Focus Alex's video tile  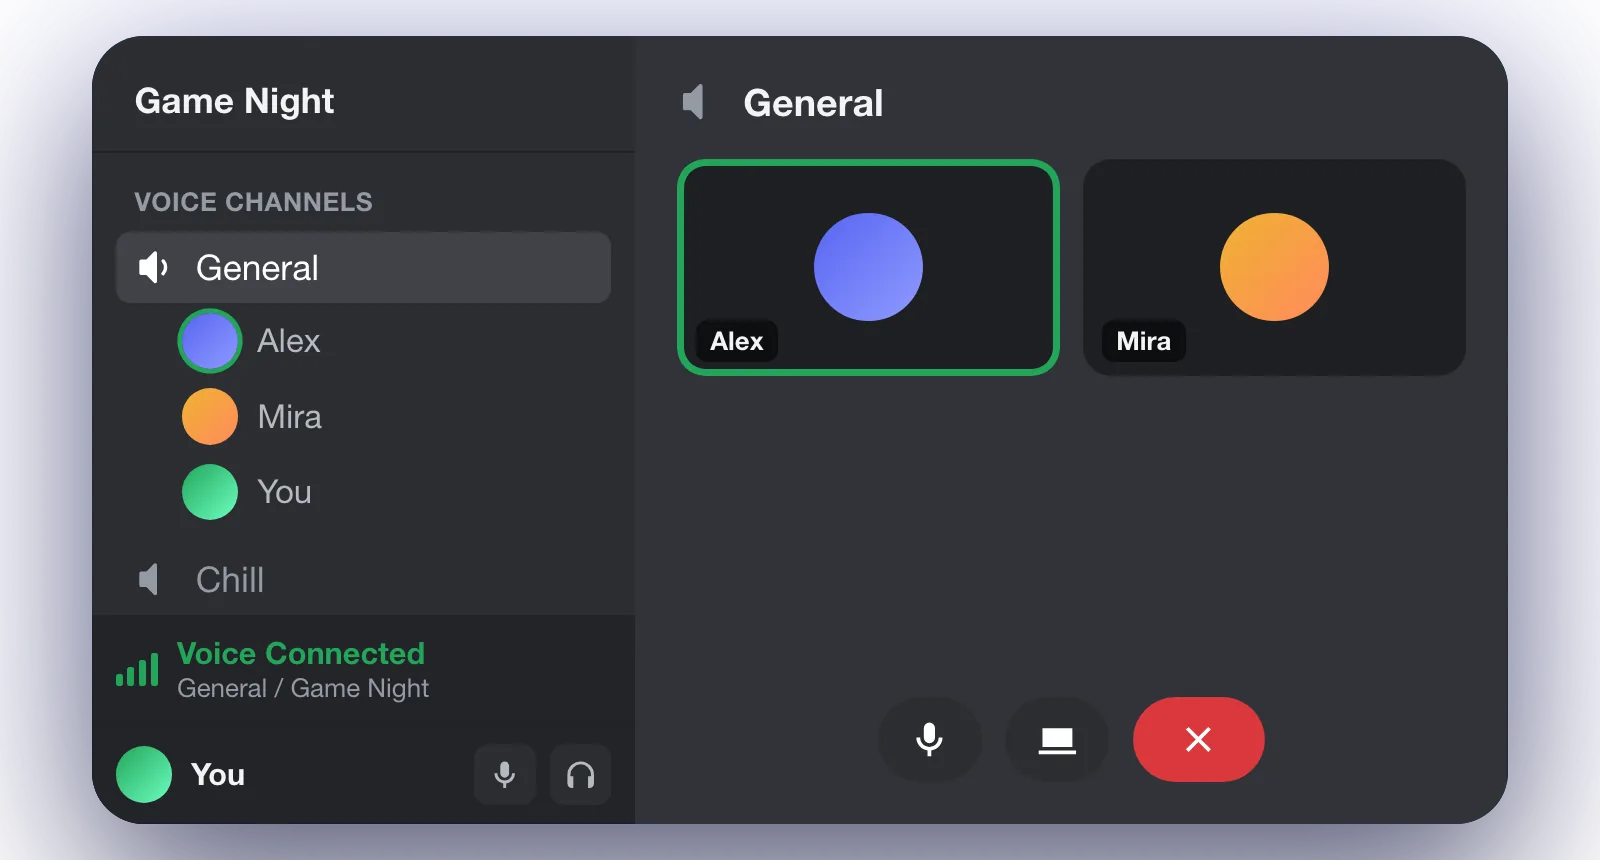coord(868,267)
